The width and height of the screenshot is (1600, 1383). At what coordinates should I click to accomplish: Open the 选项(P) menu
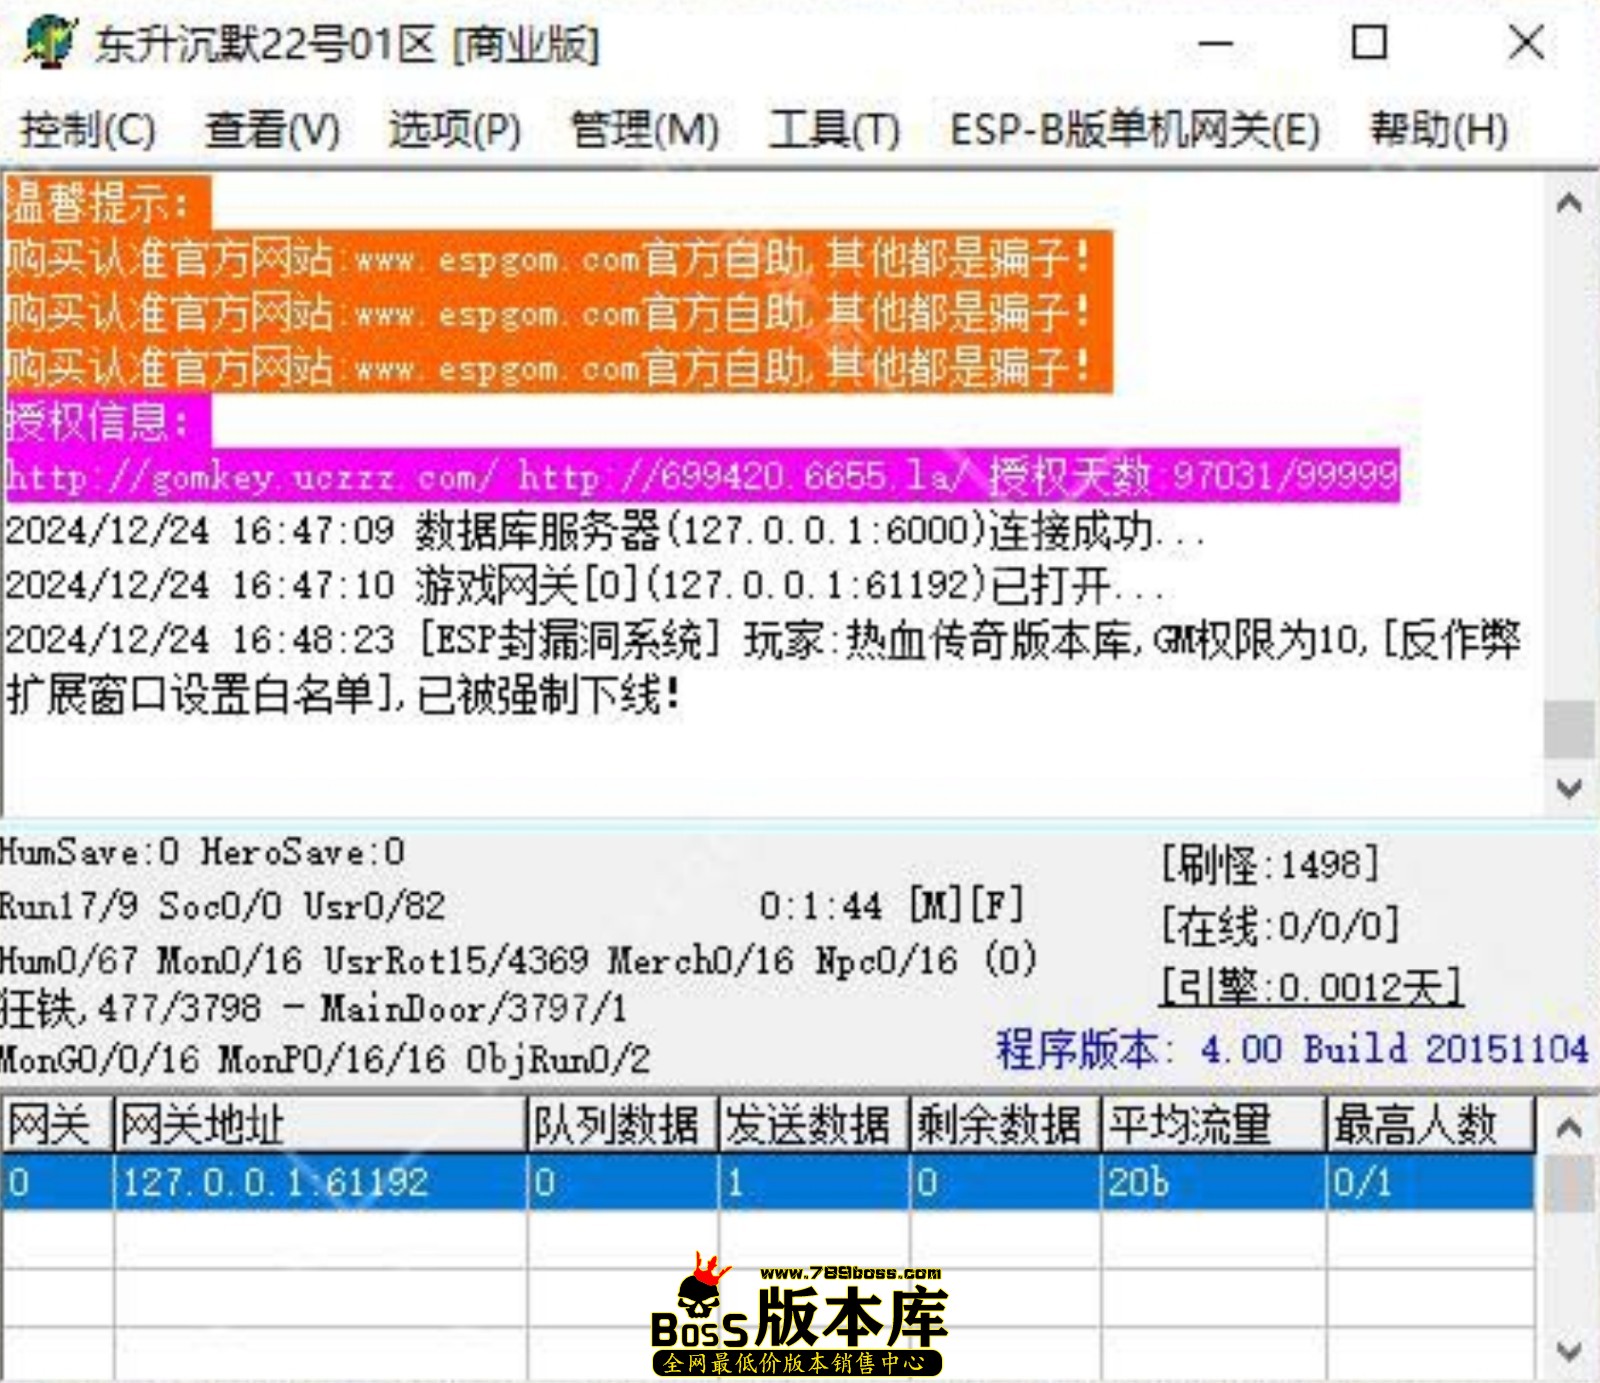tap(455, 130)
